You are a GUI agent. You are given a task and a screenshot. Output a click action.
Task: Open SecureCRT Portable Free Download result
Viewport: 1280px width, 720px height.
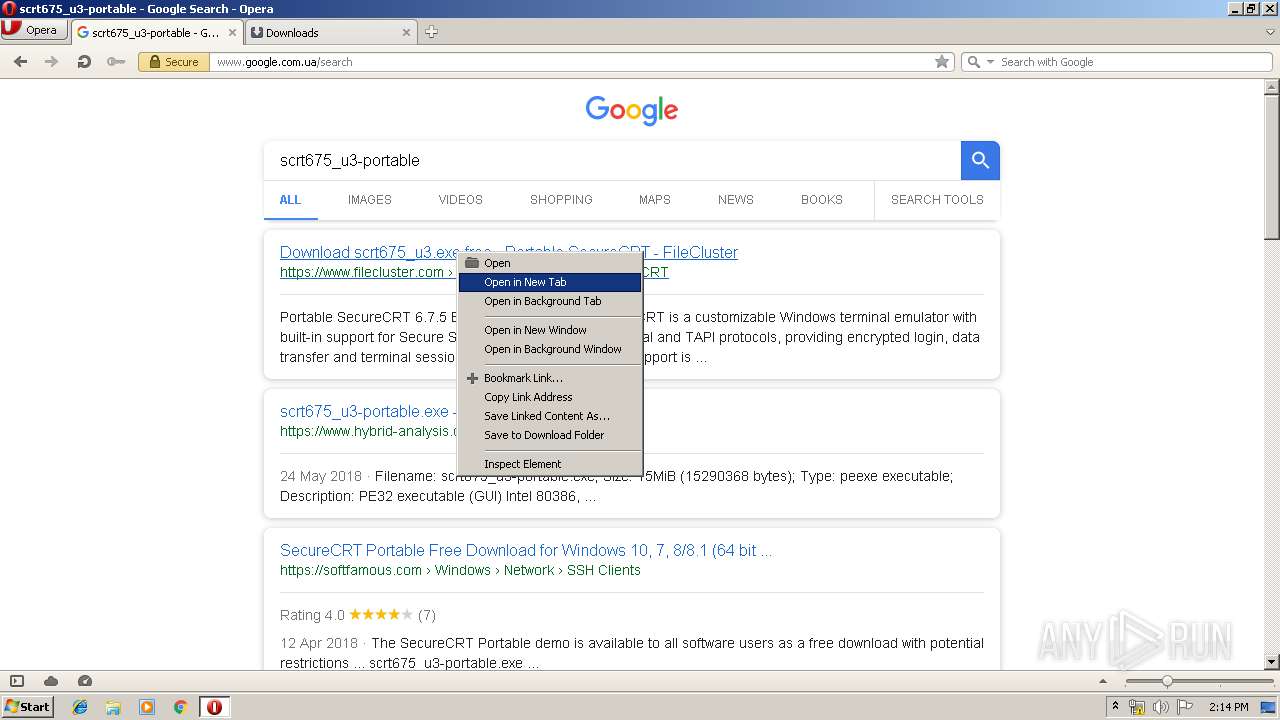pos(526,550)
